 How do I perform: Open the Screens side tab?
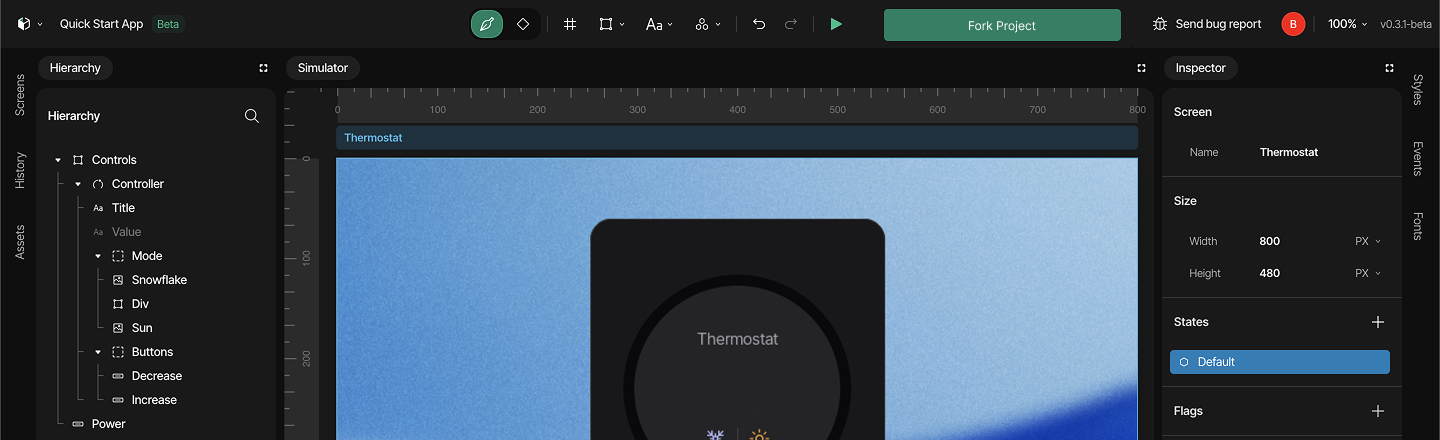[19, 95]
